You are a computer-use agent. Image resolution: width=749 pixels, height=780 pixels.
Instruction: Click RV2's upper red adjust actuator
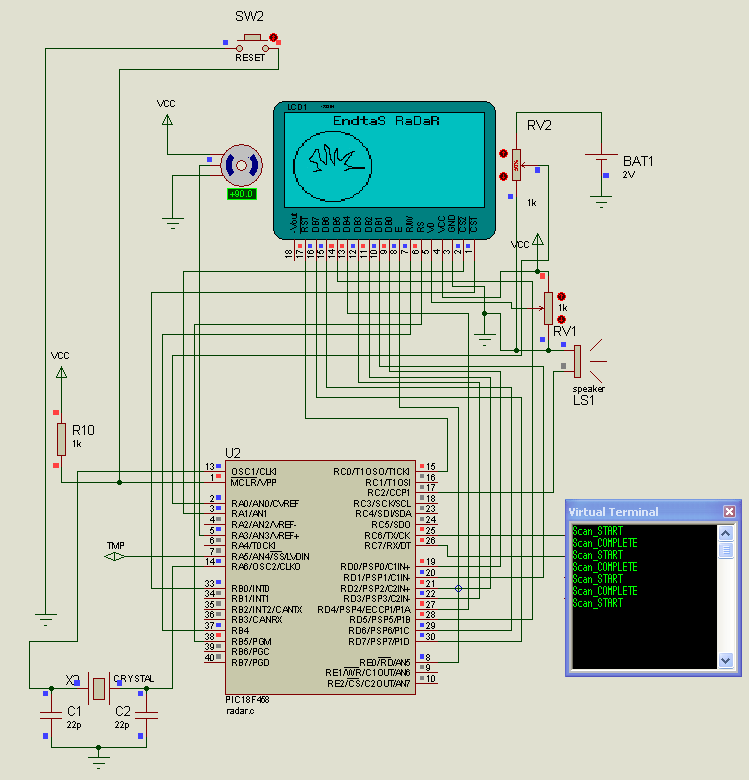click(x=503, y=153)
